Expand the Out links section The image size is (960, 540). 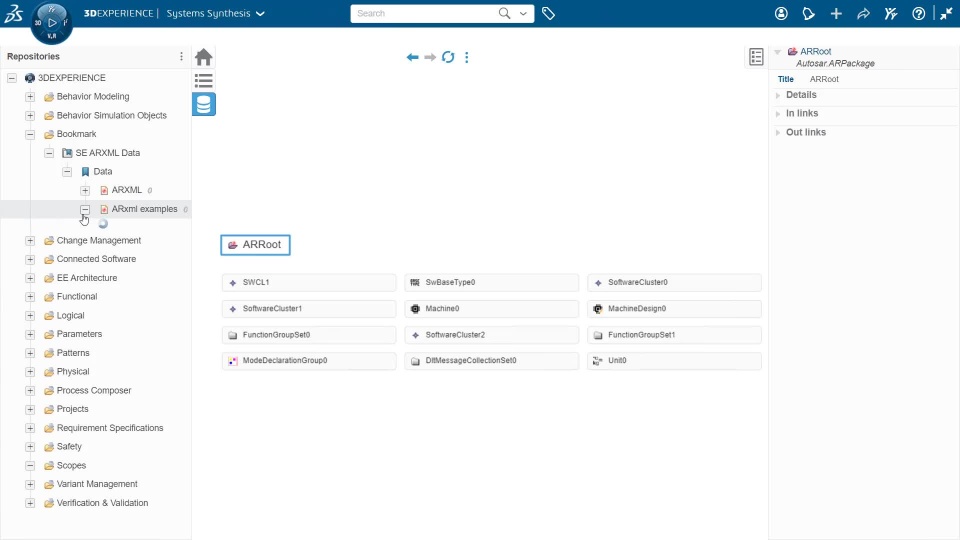tap(778, 132)
